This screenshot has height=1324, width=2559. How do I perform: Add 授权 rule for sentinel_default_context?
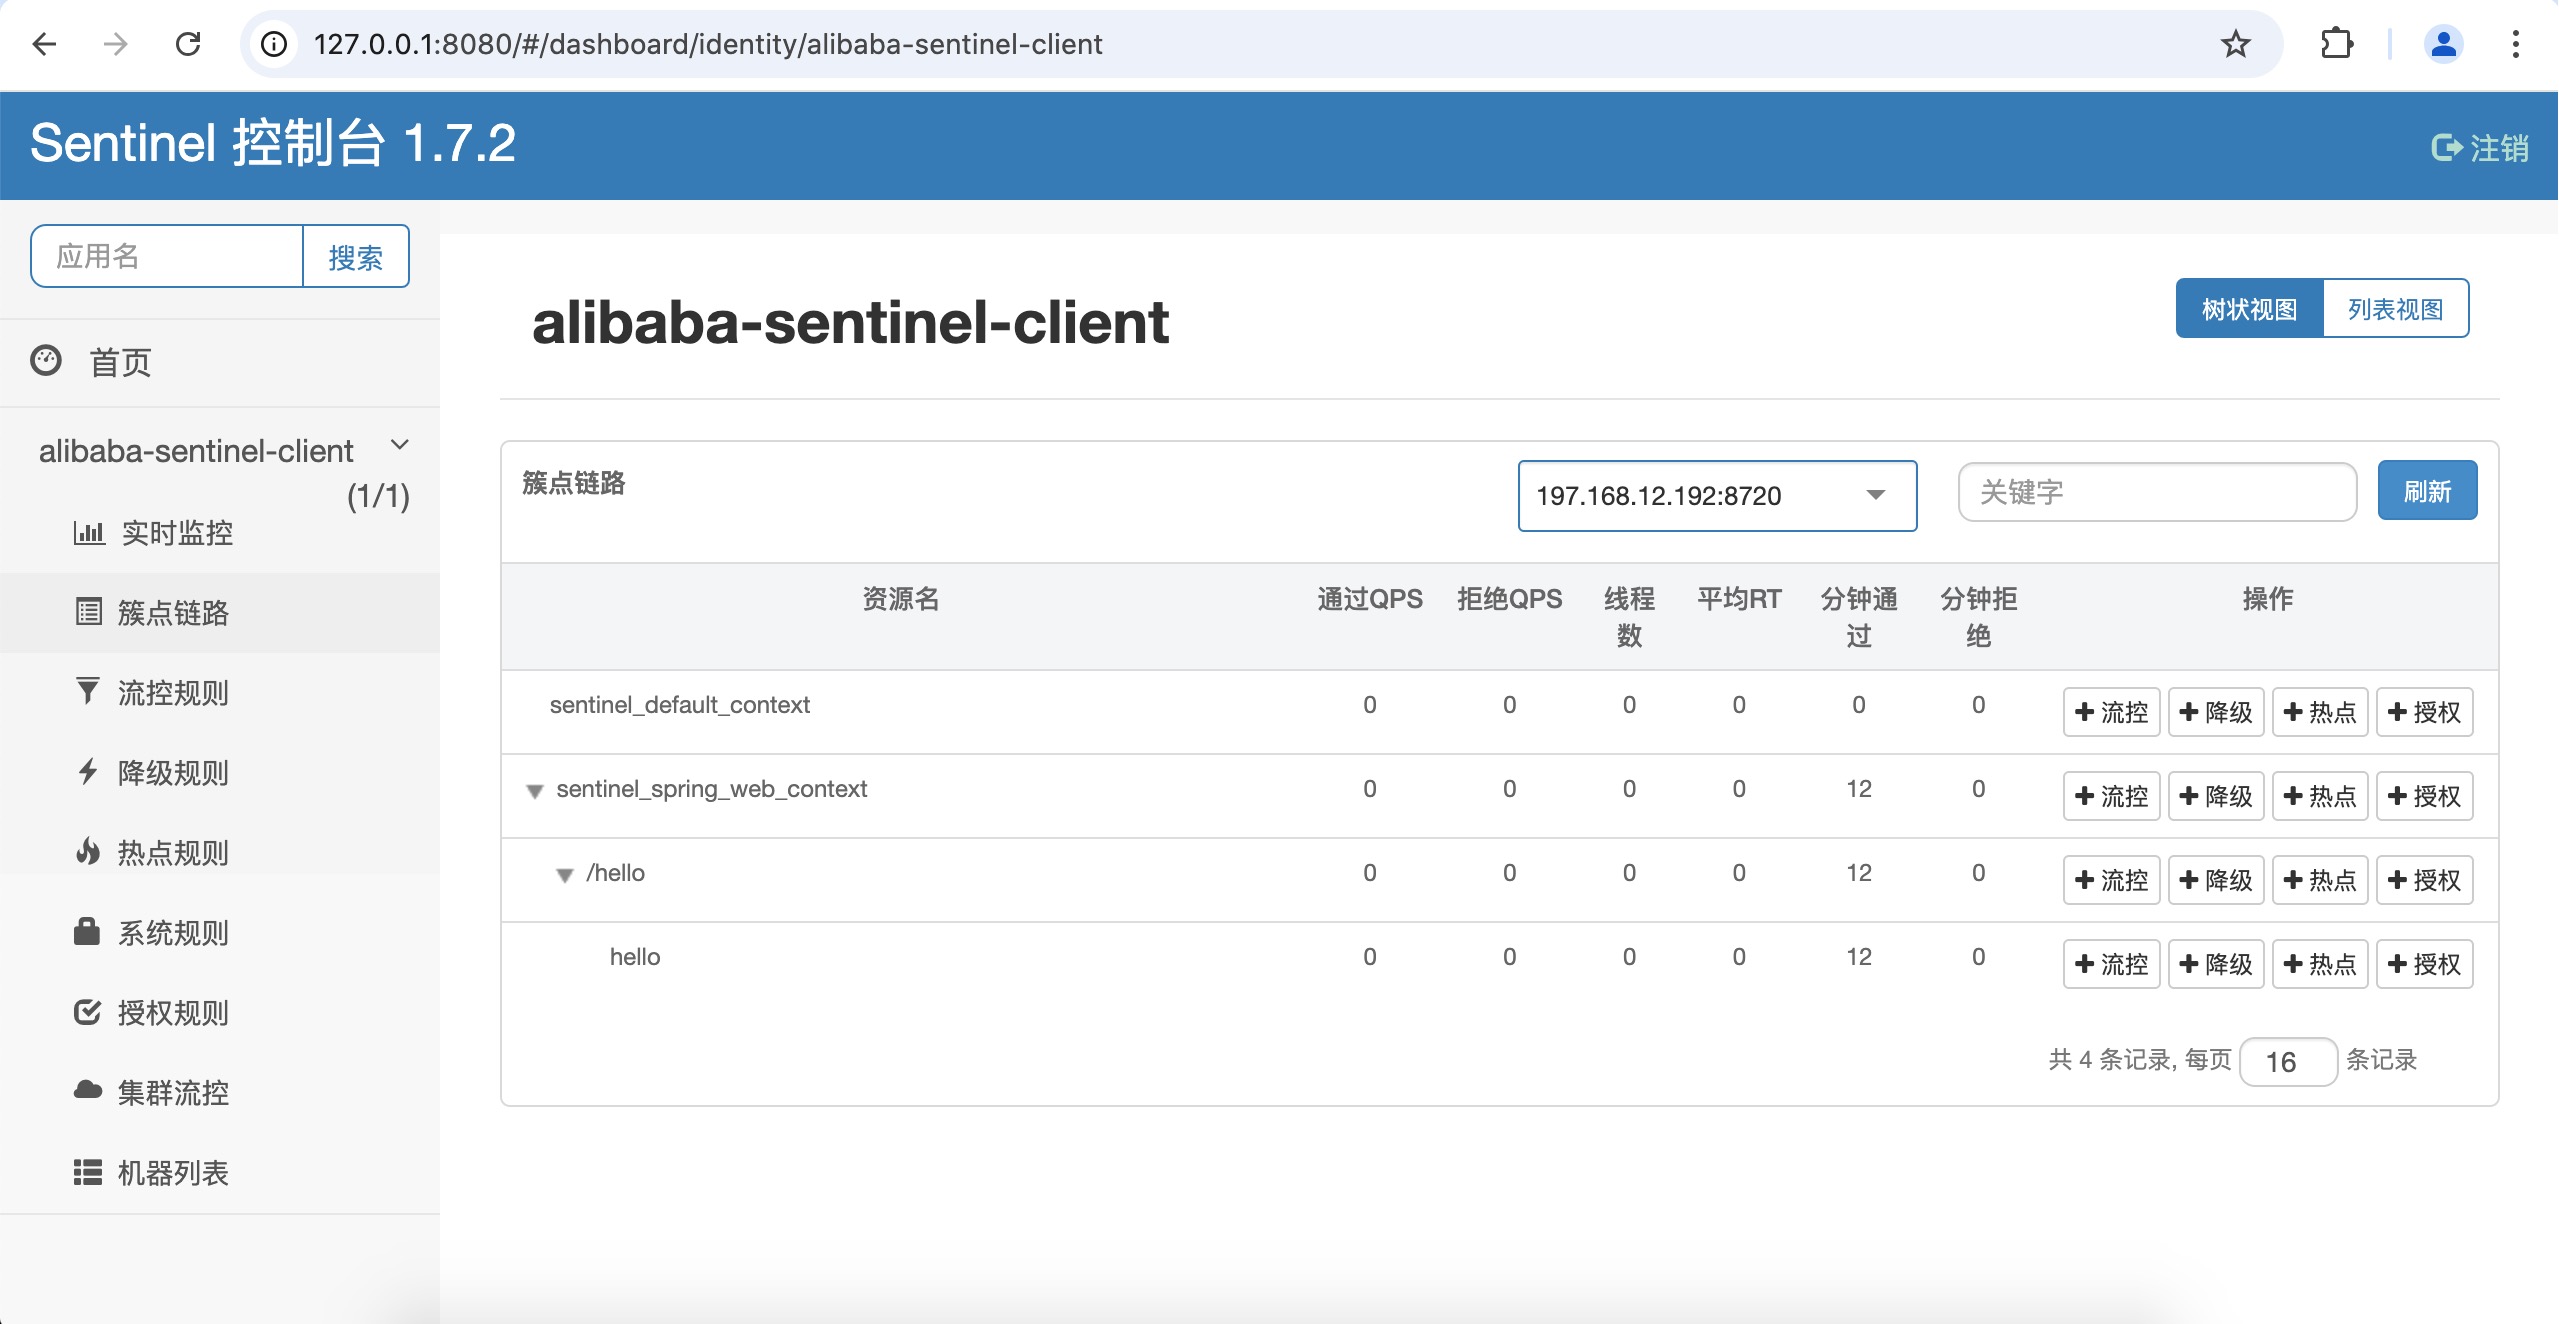tap(2424, 712)
